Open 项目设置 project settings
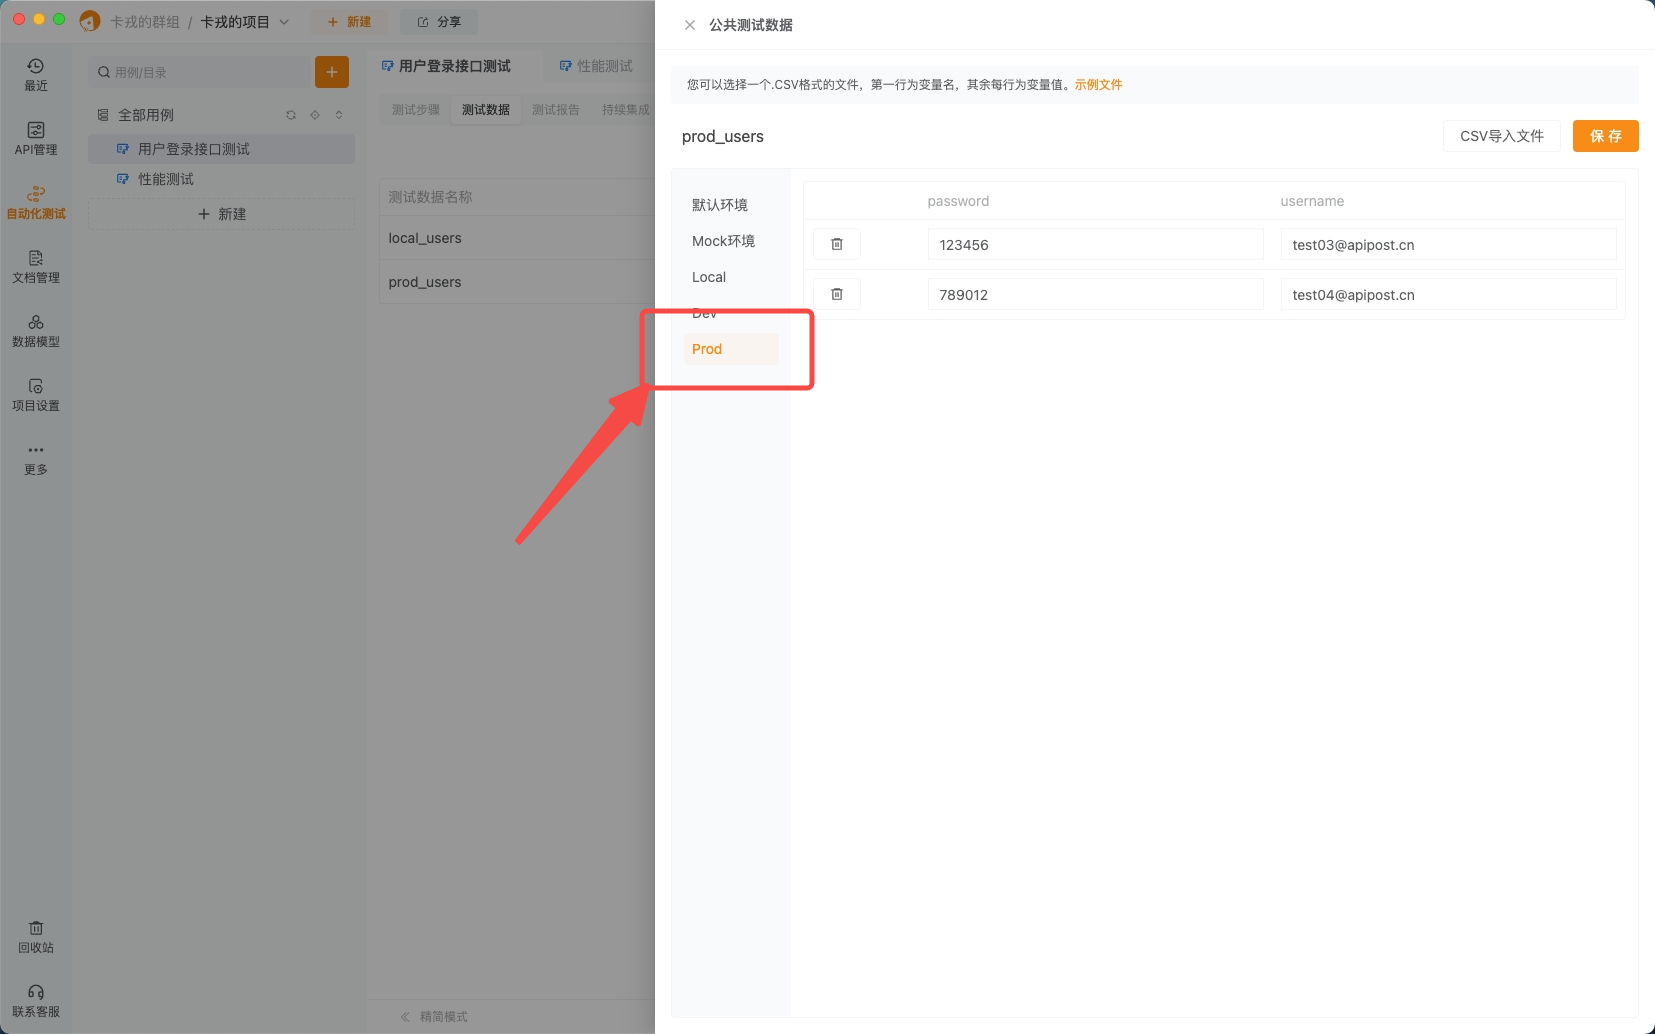 (36, 395)
